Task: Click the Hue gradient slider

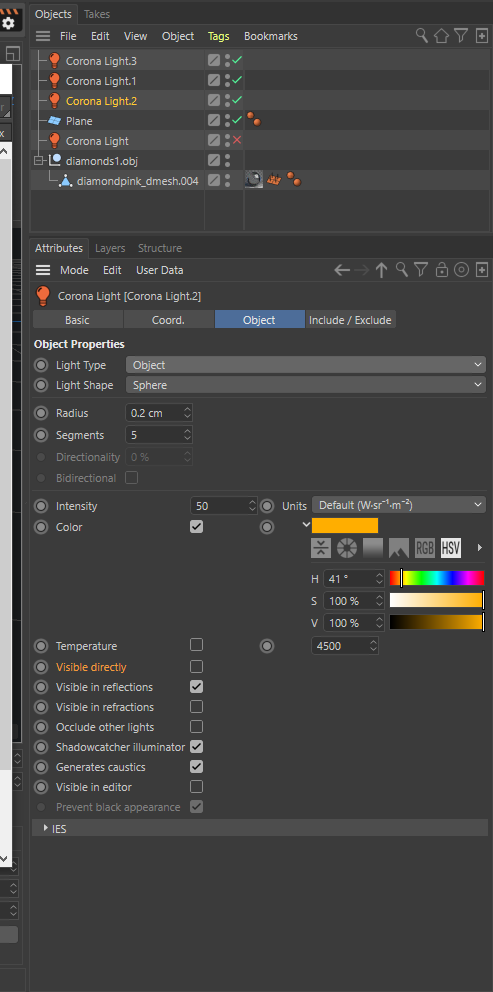Action: 437,578
